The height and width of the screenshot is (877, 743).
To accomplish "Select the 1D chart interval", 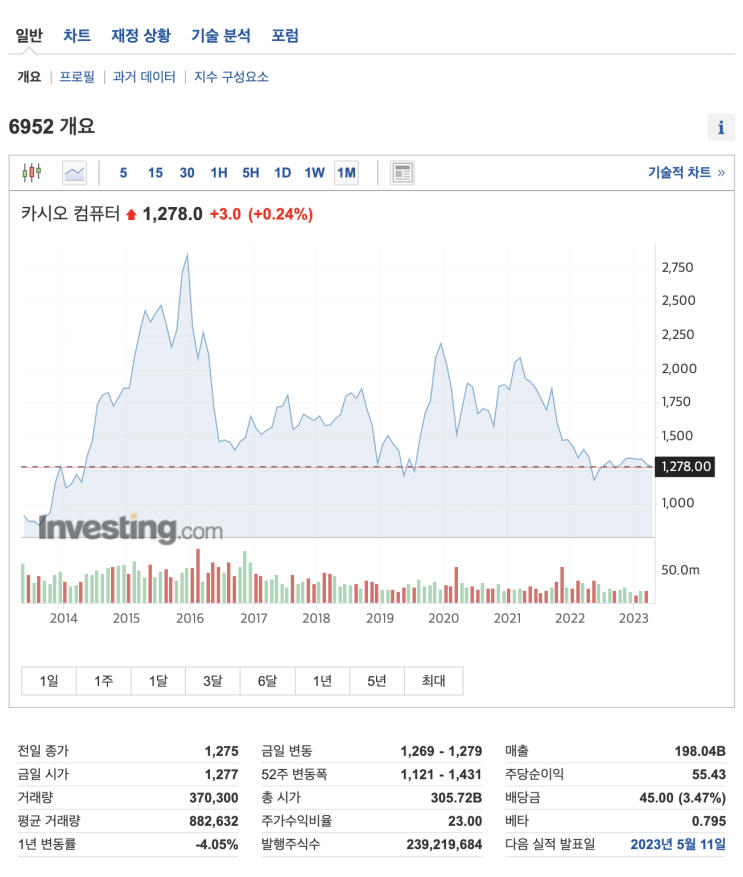I will [283, 173].
